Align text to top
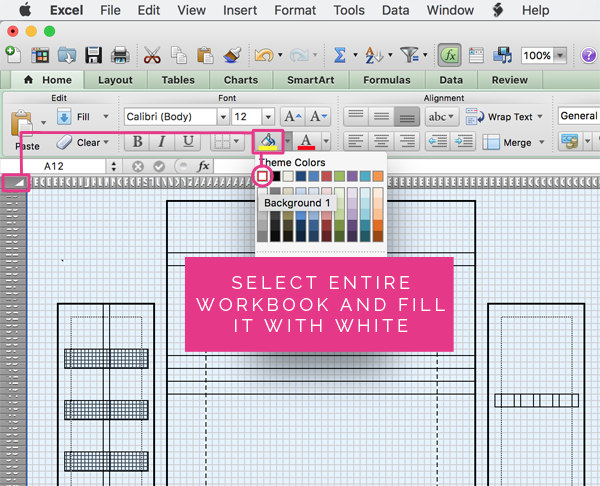Screen dimensions: 600x486 coord(356,116)
